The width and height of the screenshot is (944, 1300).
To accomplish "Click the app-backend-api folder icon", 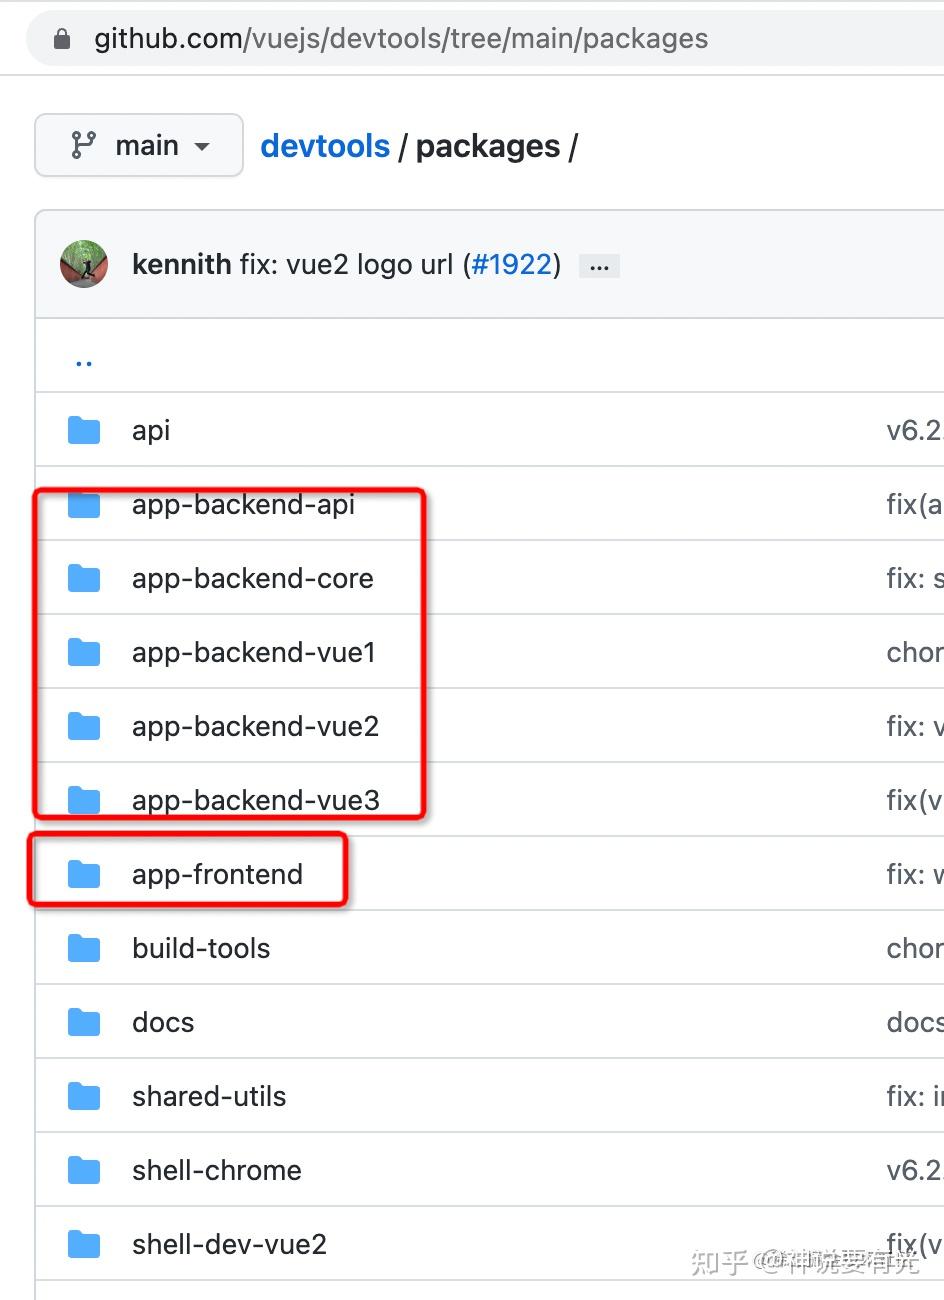I will pos(84,505).
